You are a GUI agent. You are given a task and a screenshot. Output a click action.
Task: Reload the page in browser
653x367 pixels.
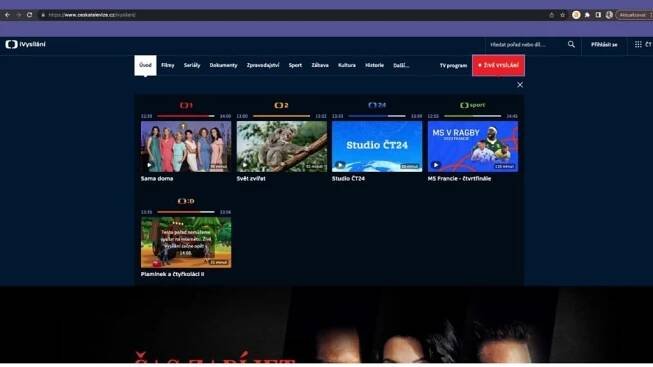click(30, 15)
